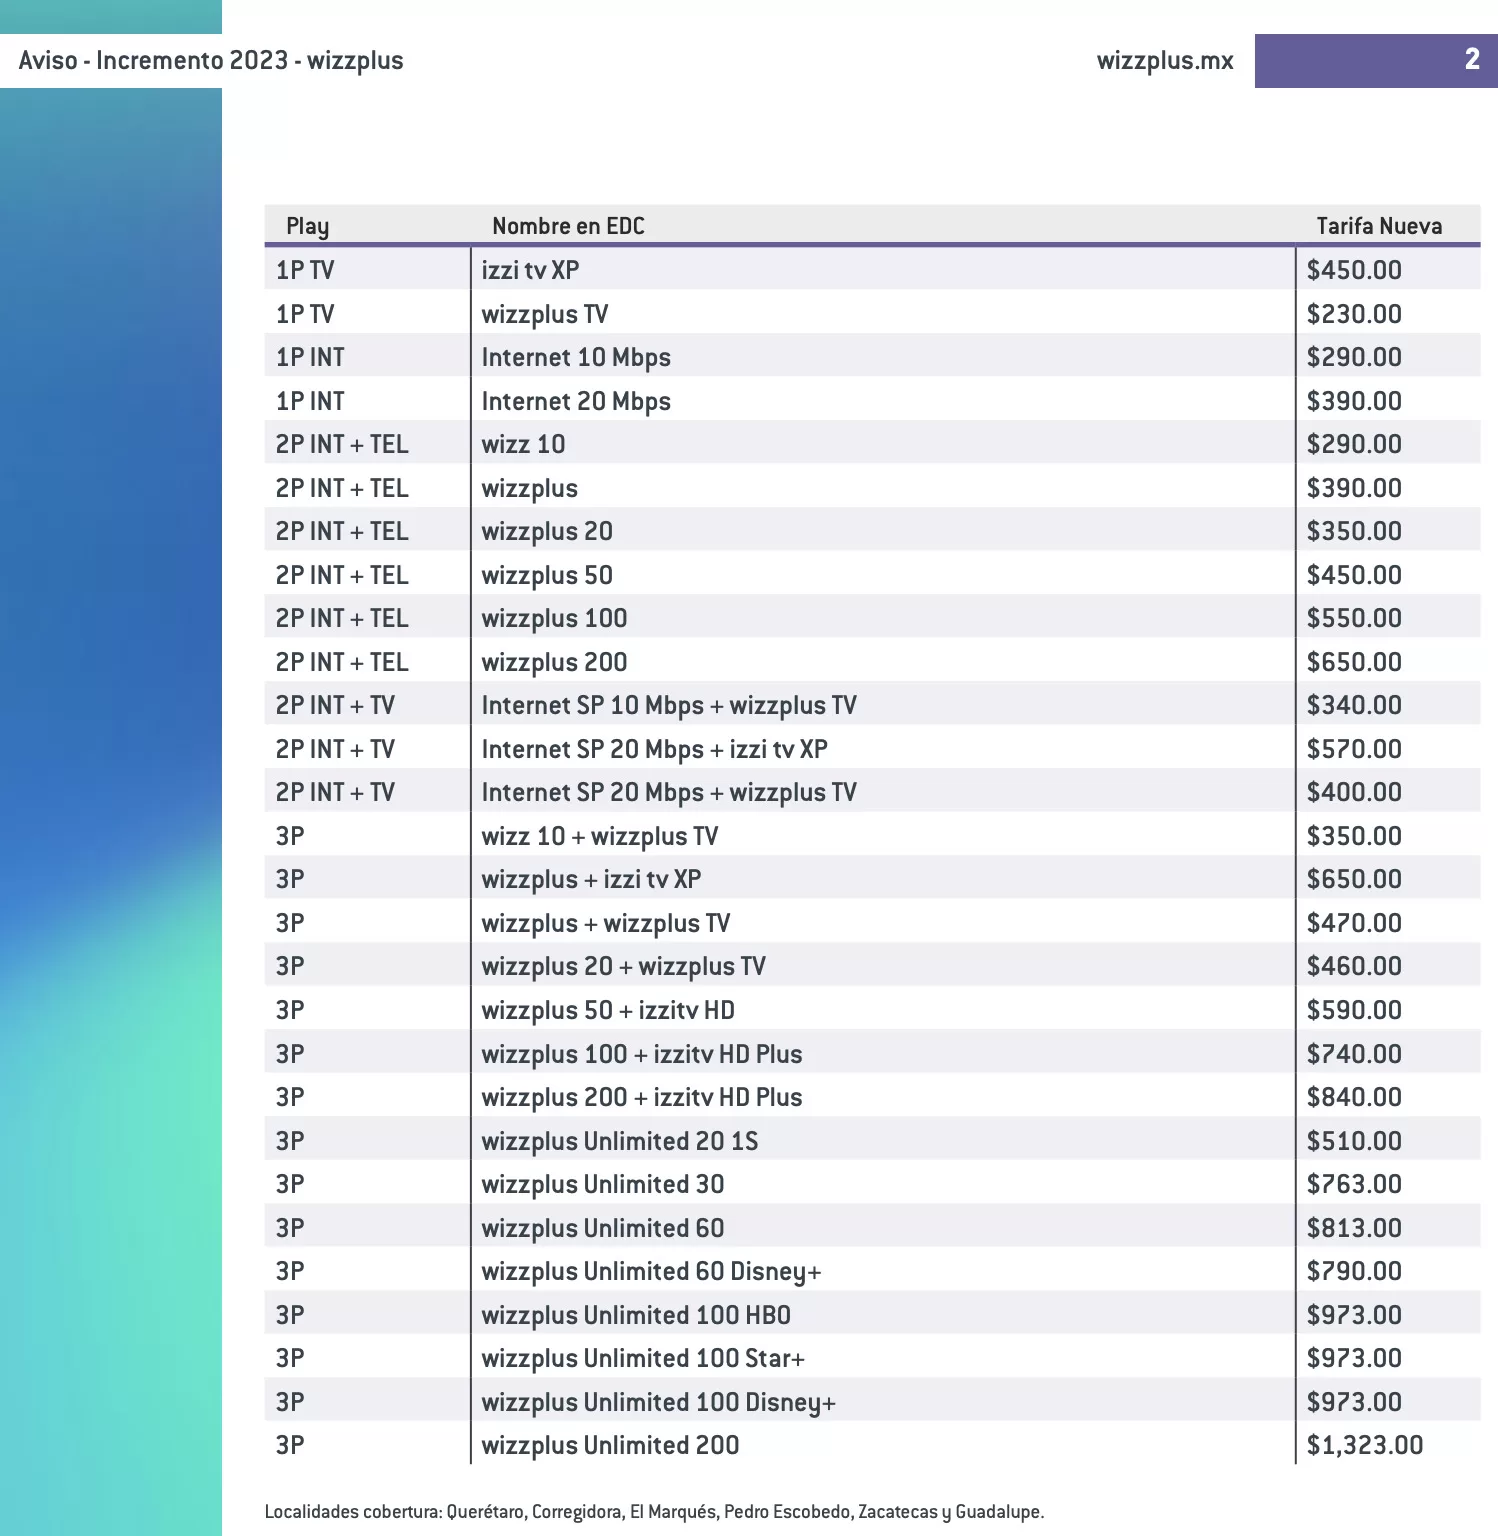Select 'wizzplus 50 + izzitv HD' plan

click(608, 1010)
